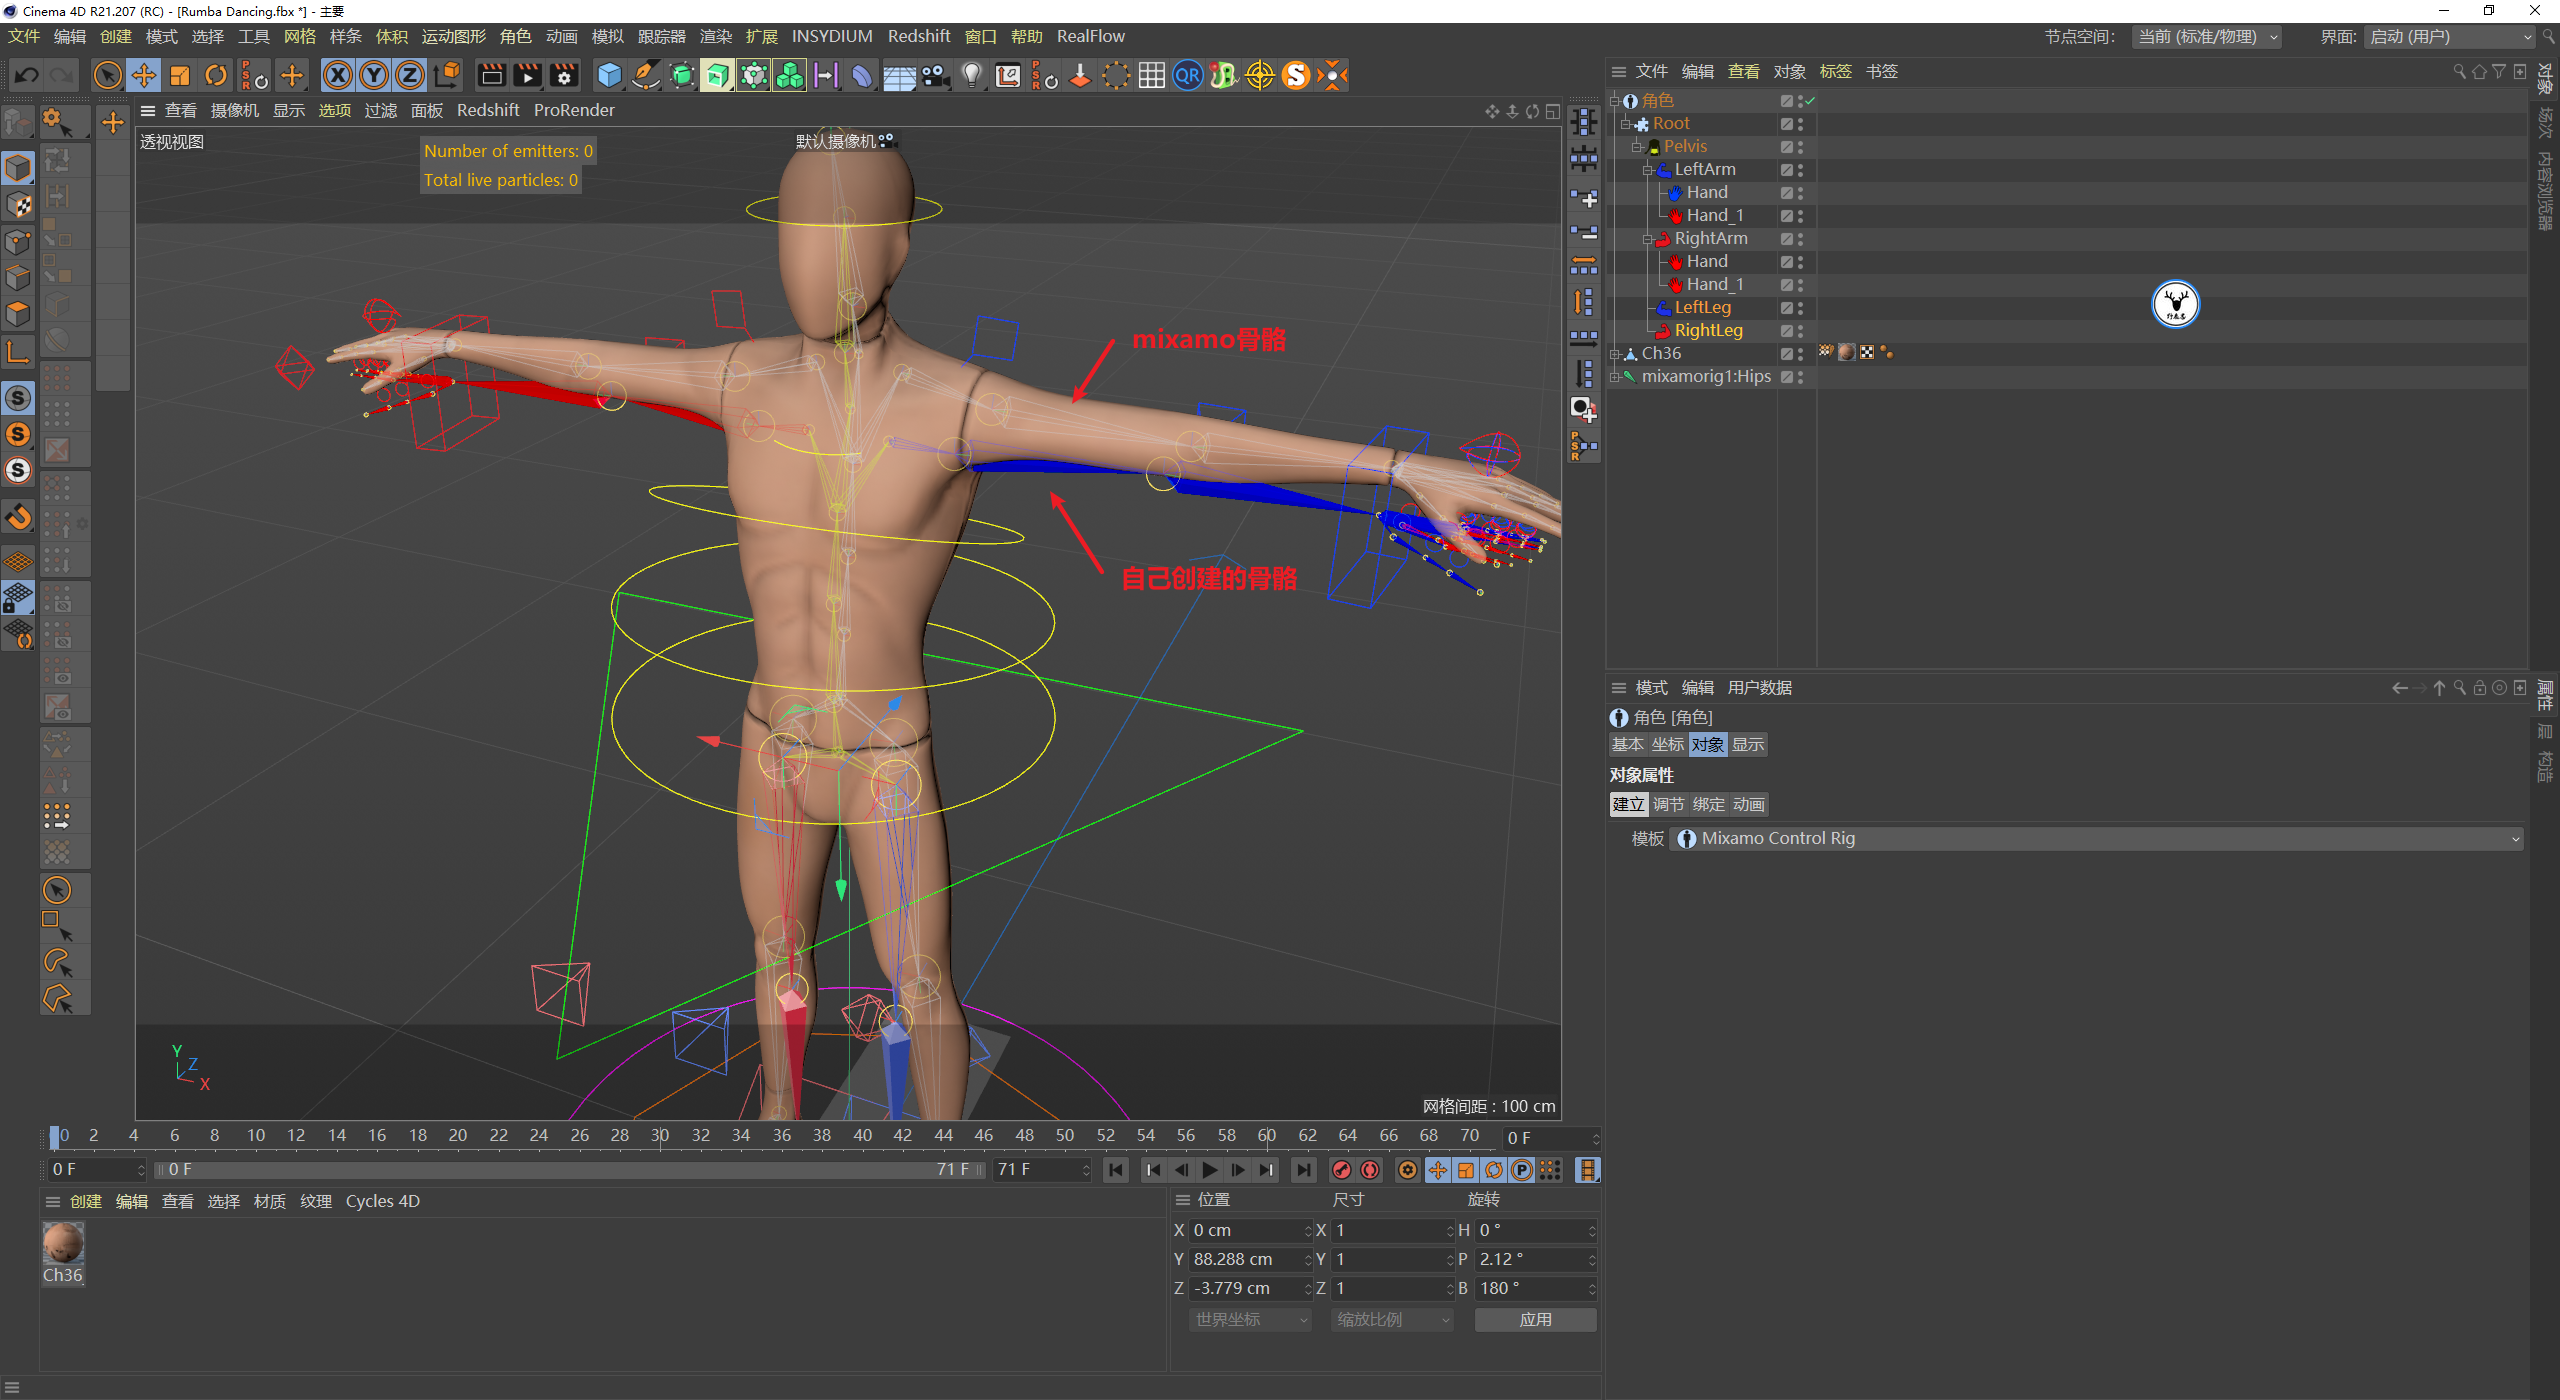The height and width of the screenshot is (1400, 2560).
Task: Select the Spline Pen tool
Action: click(x=646, y=75)
